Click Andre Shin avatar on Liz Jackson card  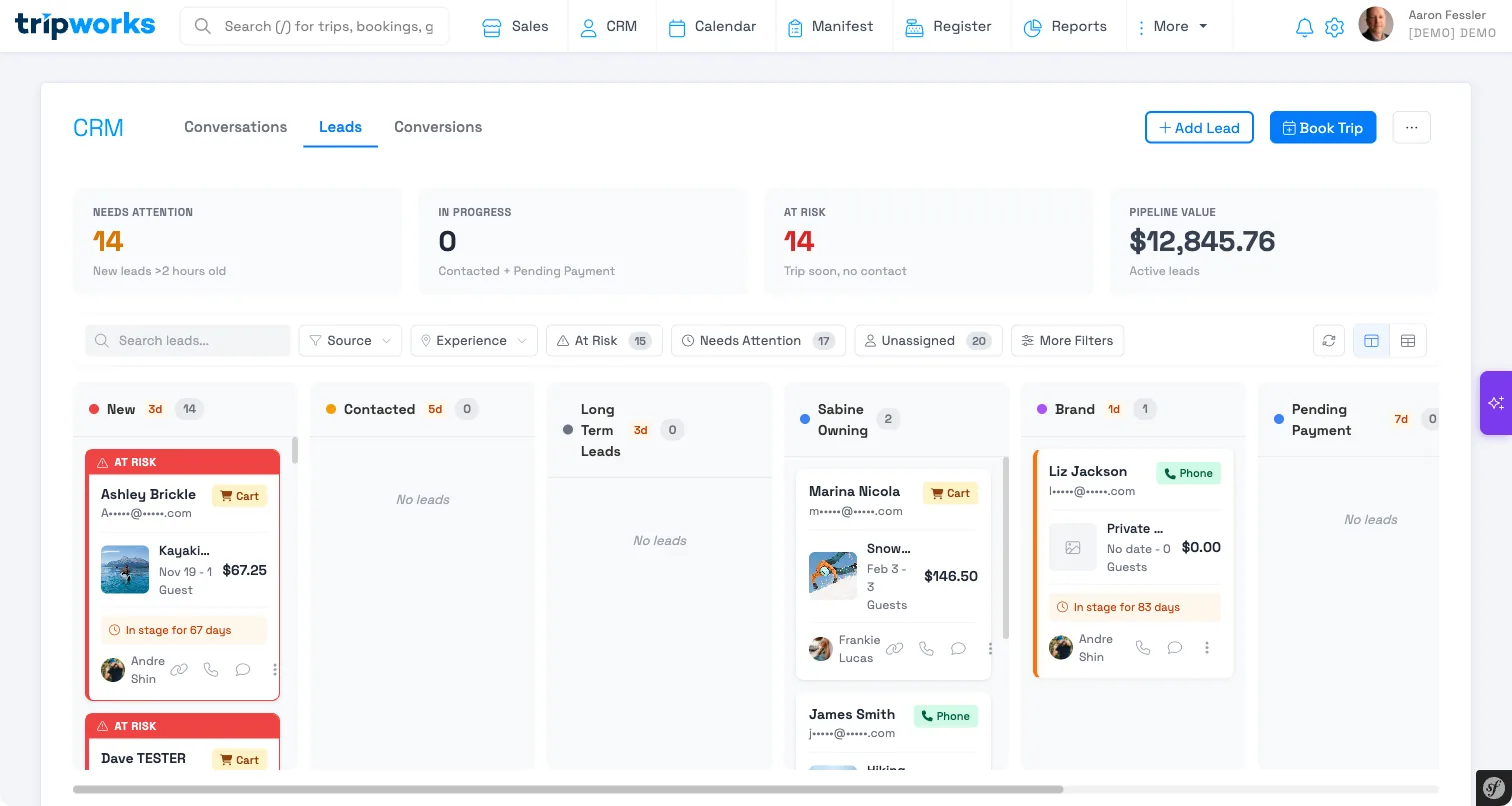tap(1061, 648)
